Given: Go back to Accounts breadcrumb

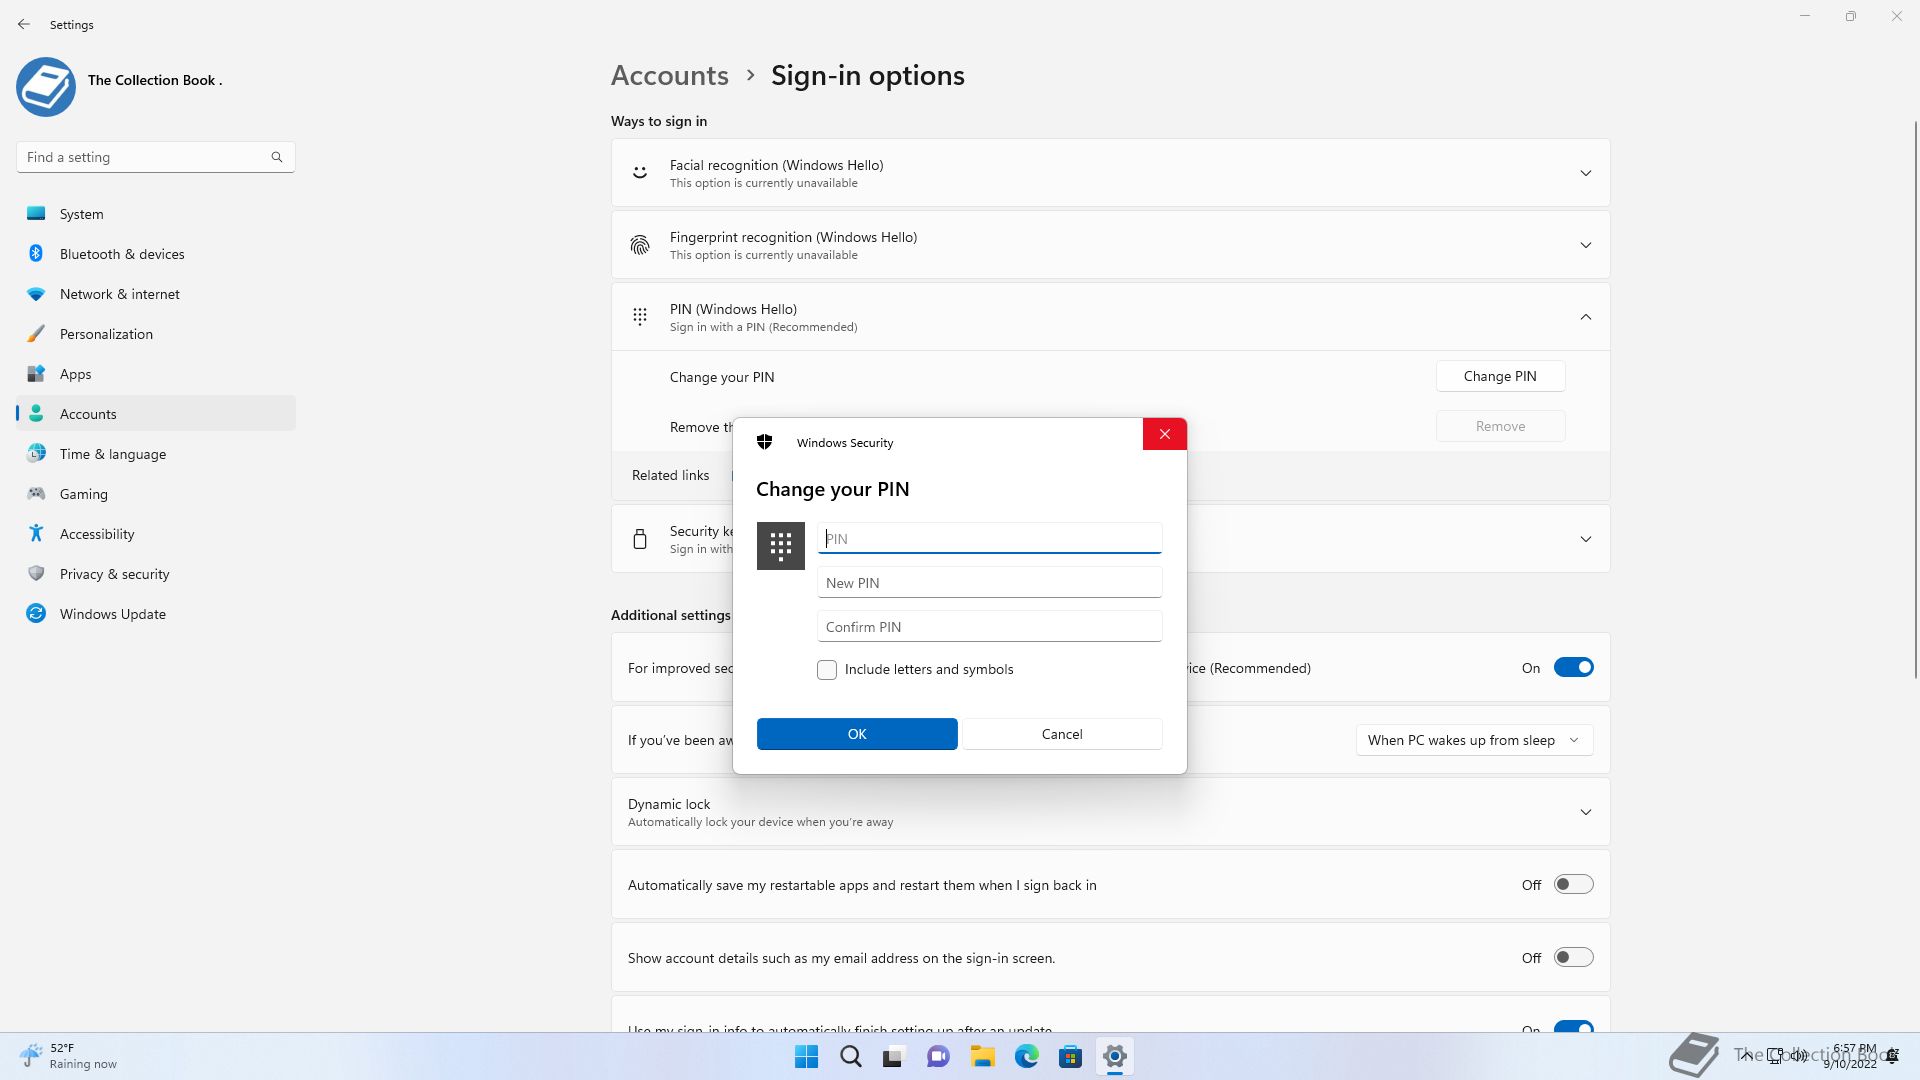Looking at the screenshot, I should (669, 75).
